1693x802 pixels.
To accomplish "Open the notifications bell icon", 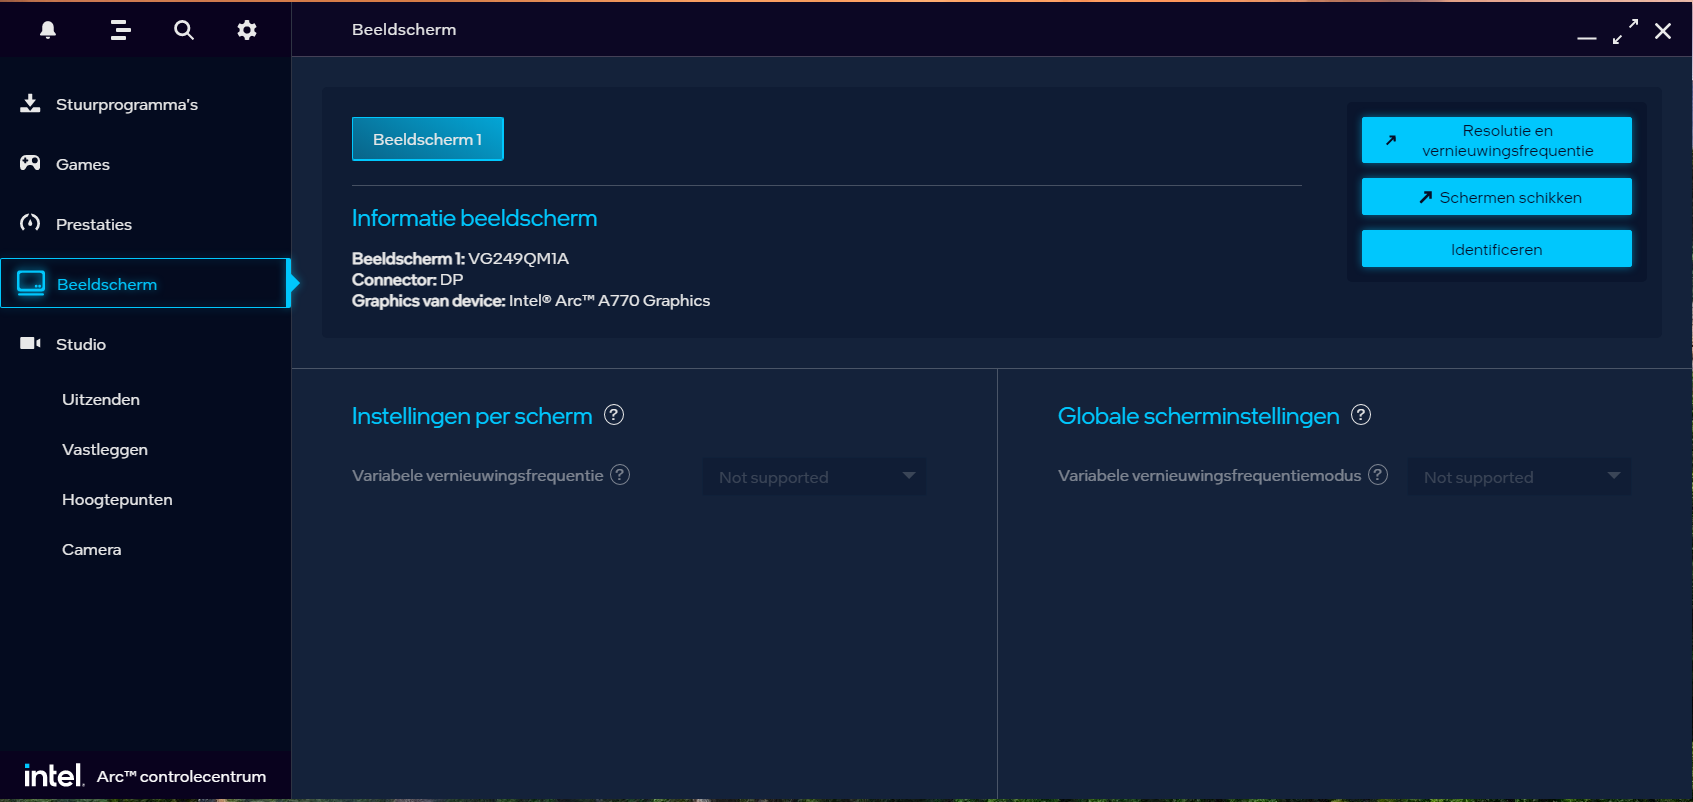I will pos(48,30).
